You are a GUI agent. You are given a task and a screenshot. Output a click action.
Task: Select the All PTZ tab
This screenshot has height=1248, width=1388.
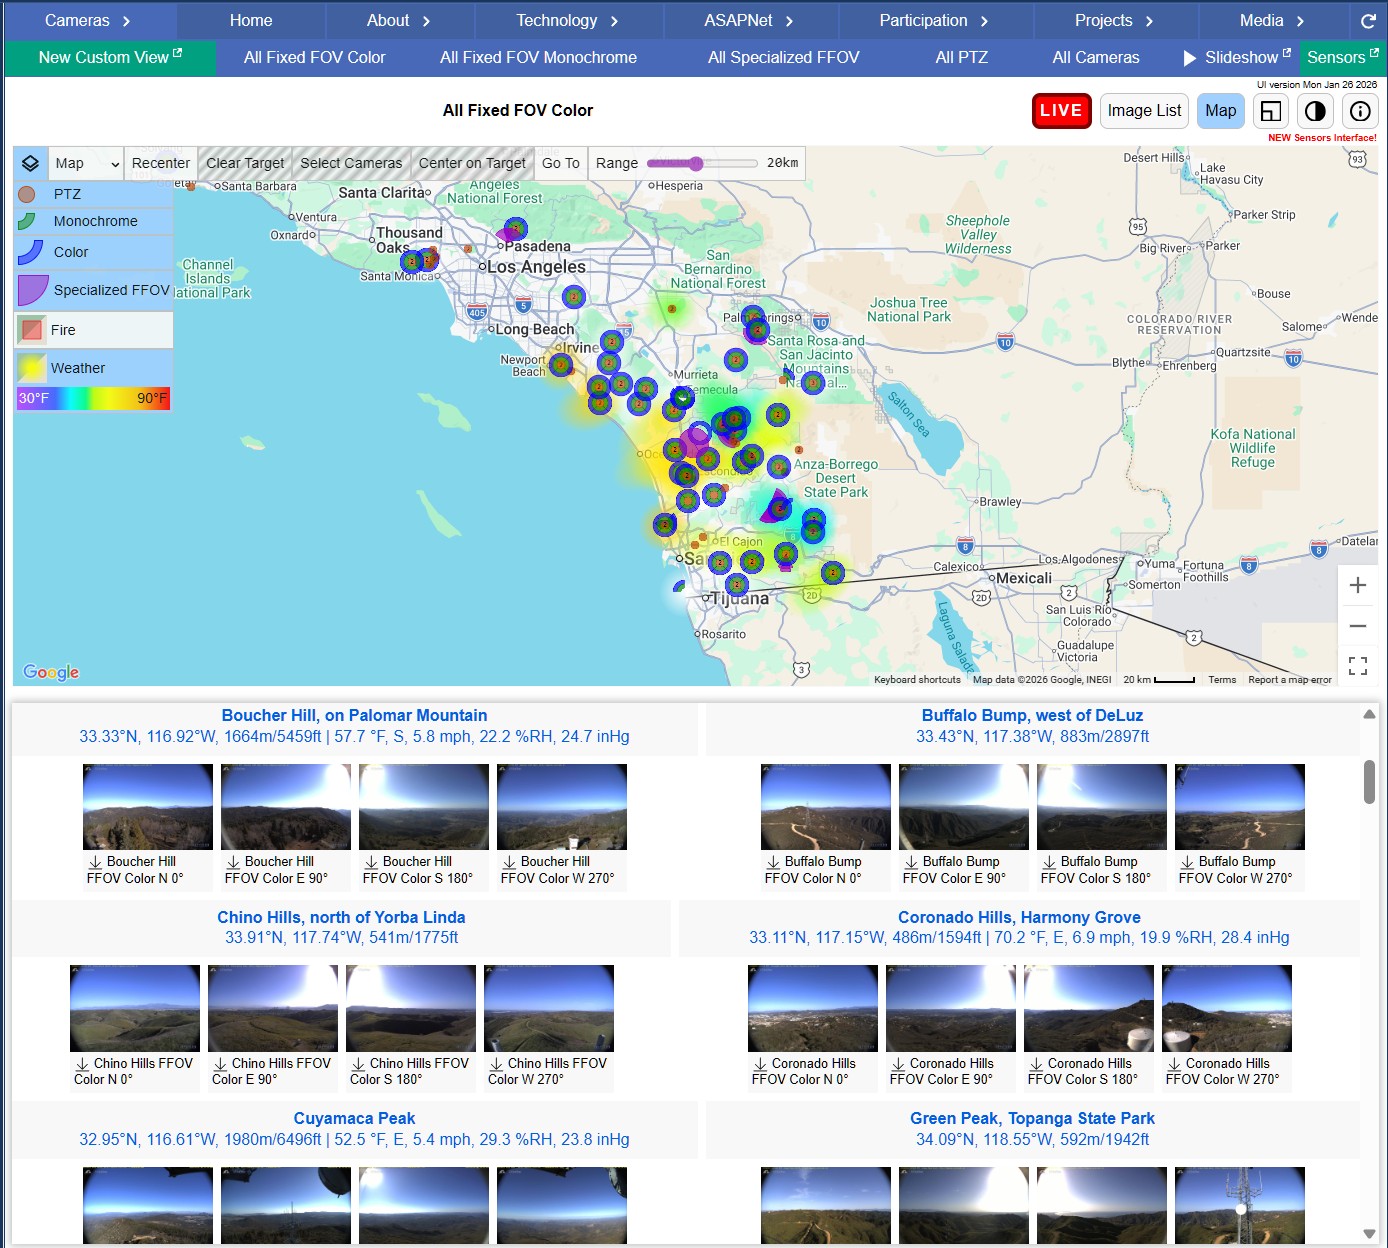coord(961,58)
